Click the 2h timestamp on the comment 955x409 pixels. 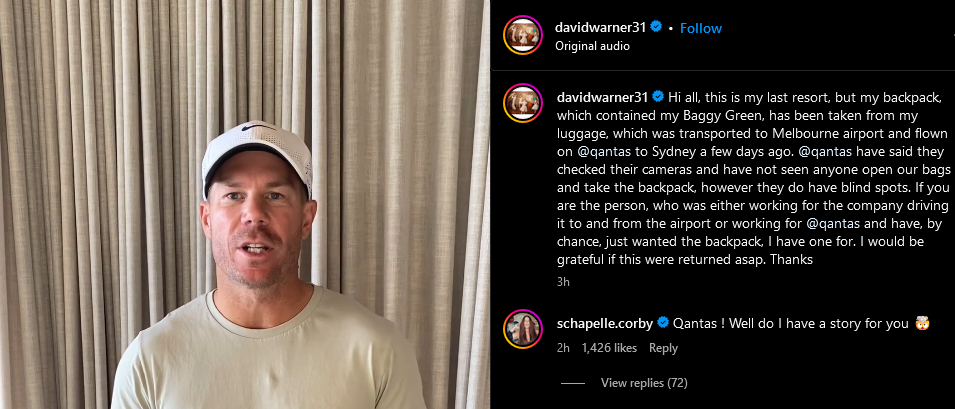[x=563, y=348]
